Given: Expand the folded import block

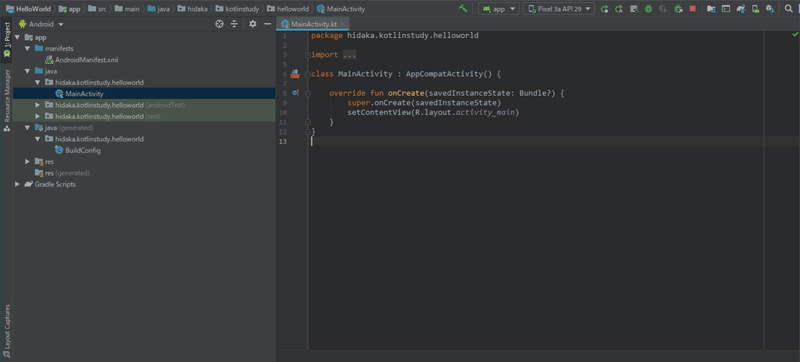Looking at the screenshot, I should click(x=349, y=55).
